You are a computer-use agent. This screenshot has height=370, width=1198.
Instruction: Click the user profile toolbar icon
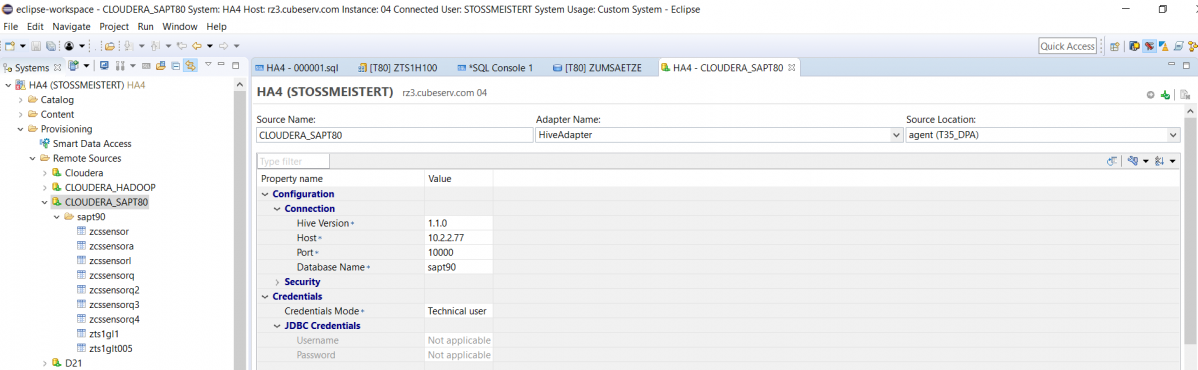pyautogui.click(x=69, y=46)
